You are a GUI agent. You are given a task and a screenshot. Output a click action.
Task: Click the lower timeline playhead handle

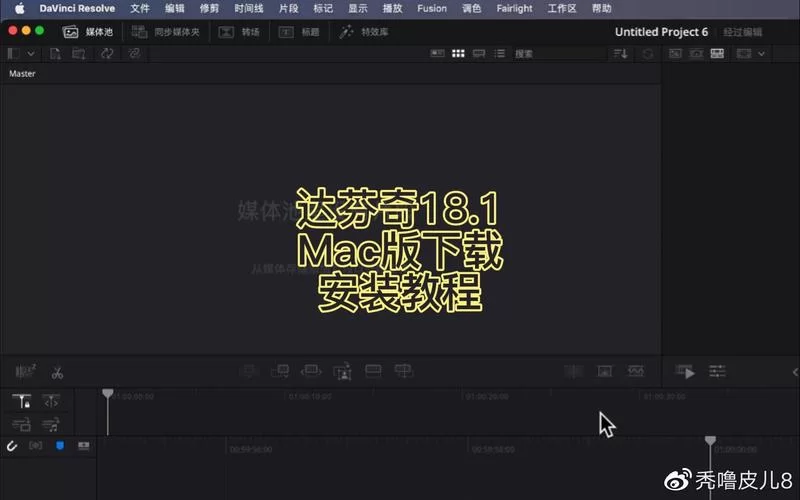point(710,440)
